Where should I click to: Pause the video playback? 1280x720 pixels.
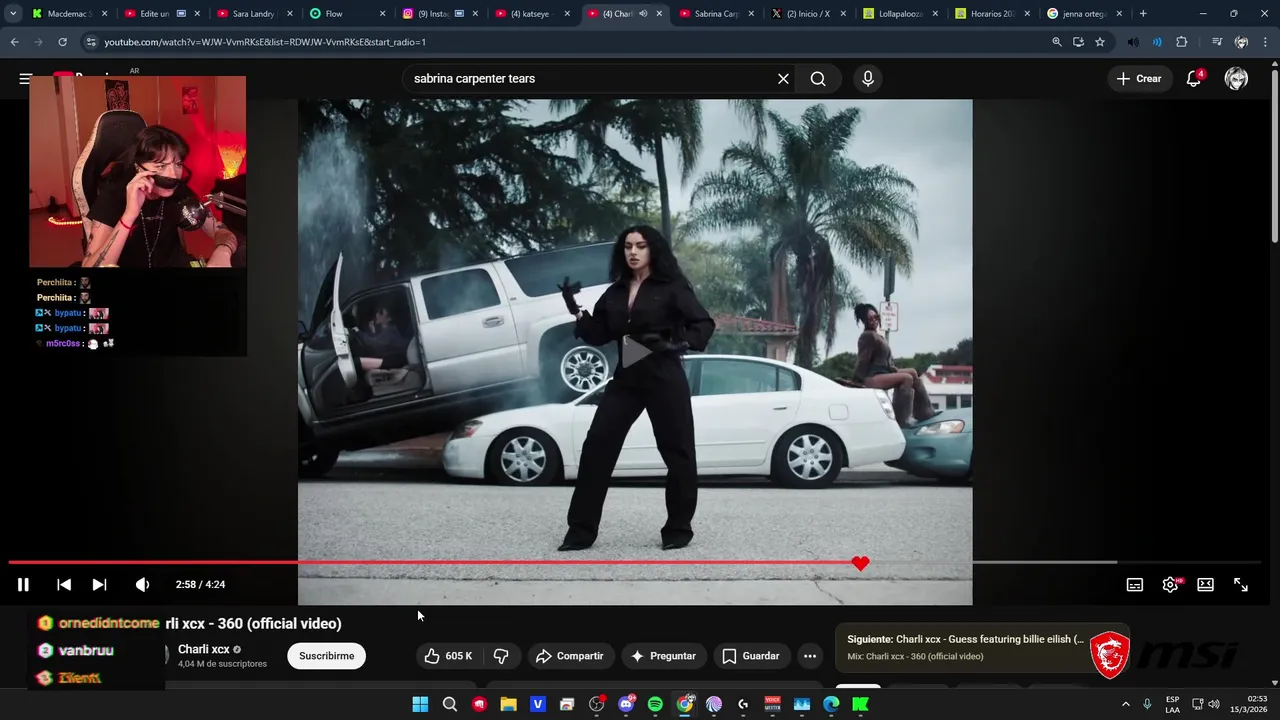point(23,585)
